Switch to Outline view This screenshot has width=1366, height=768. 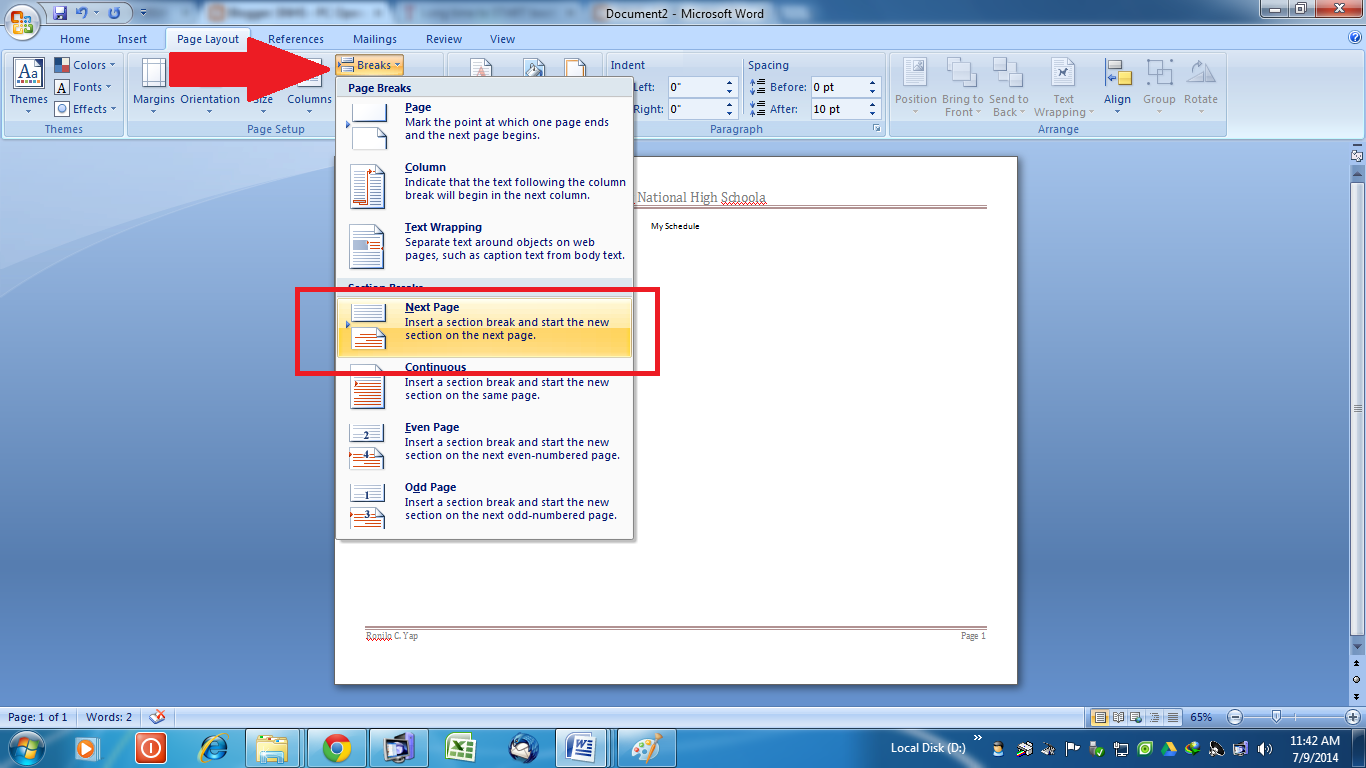(x=1155, y=717)
